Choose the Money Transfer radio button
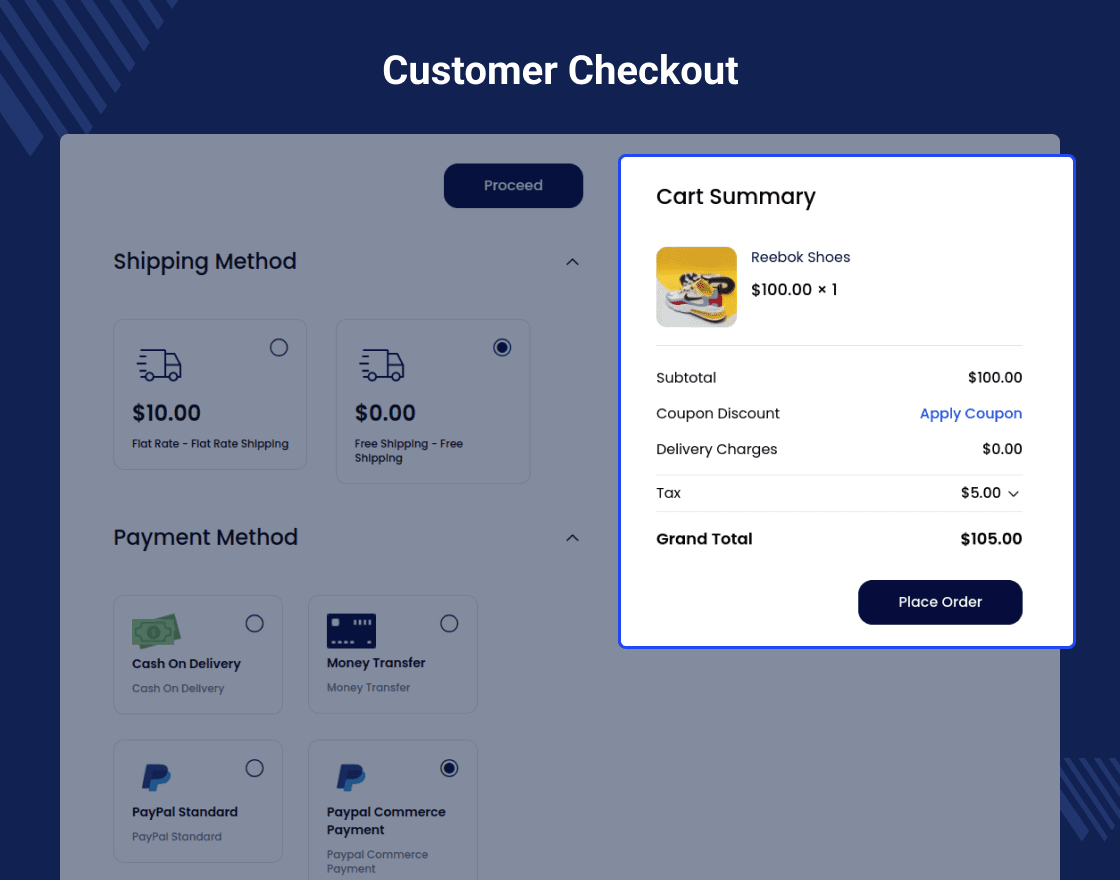 click(x=449, y=624)
